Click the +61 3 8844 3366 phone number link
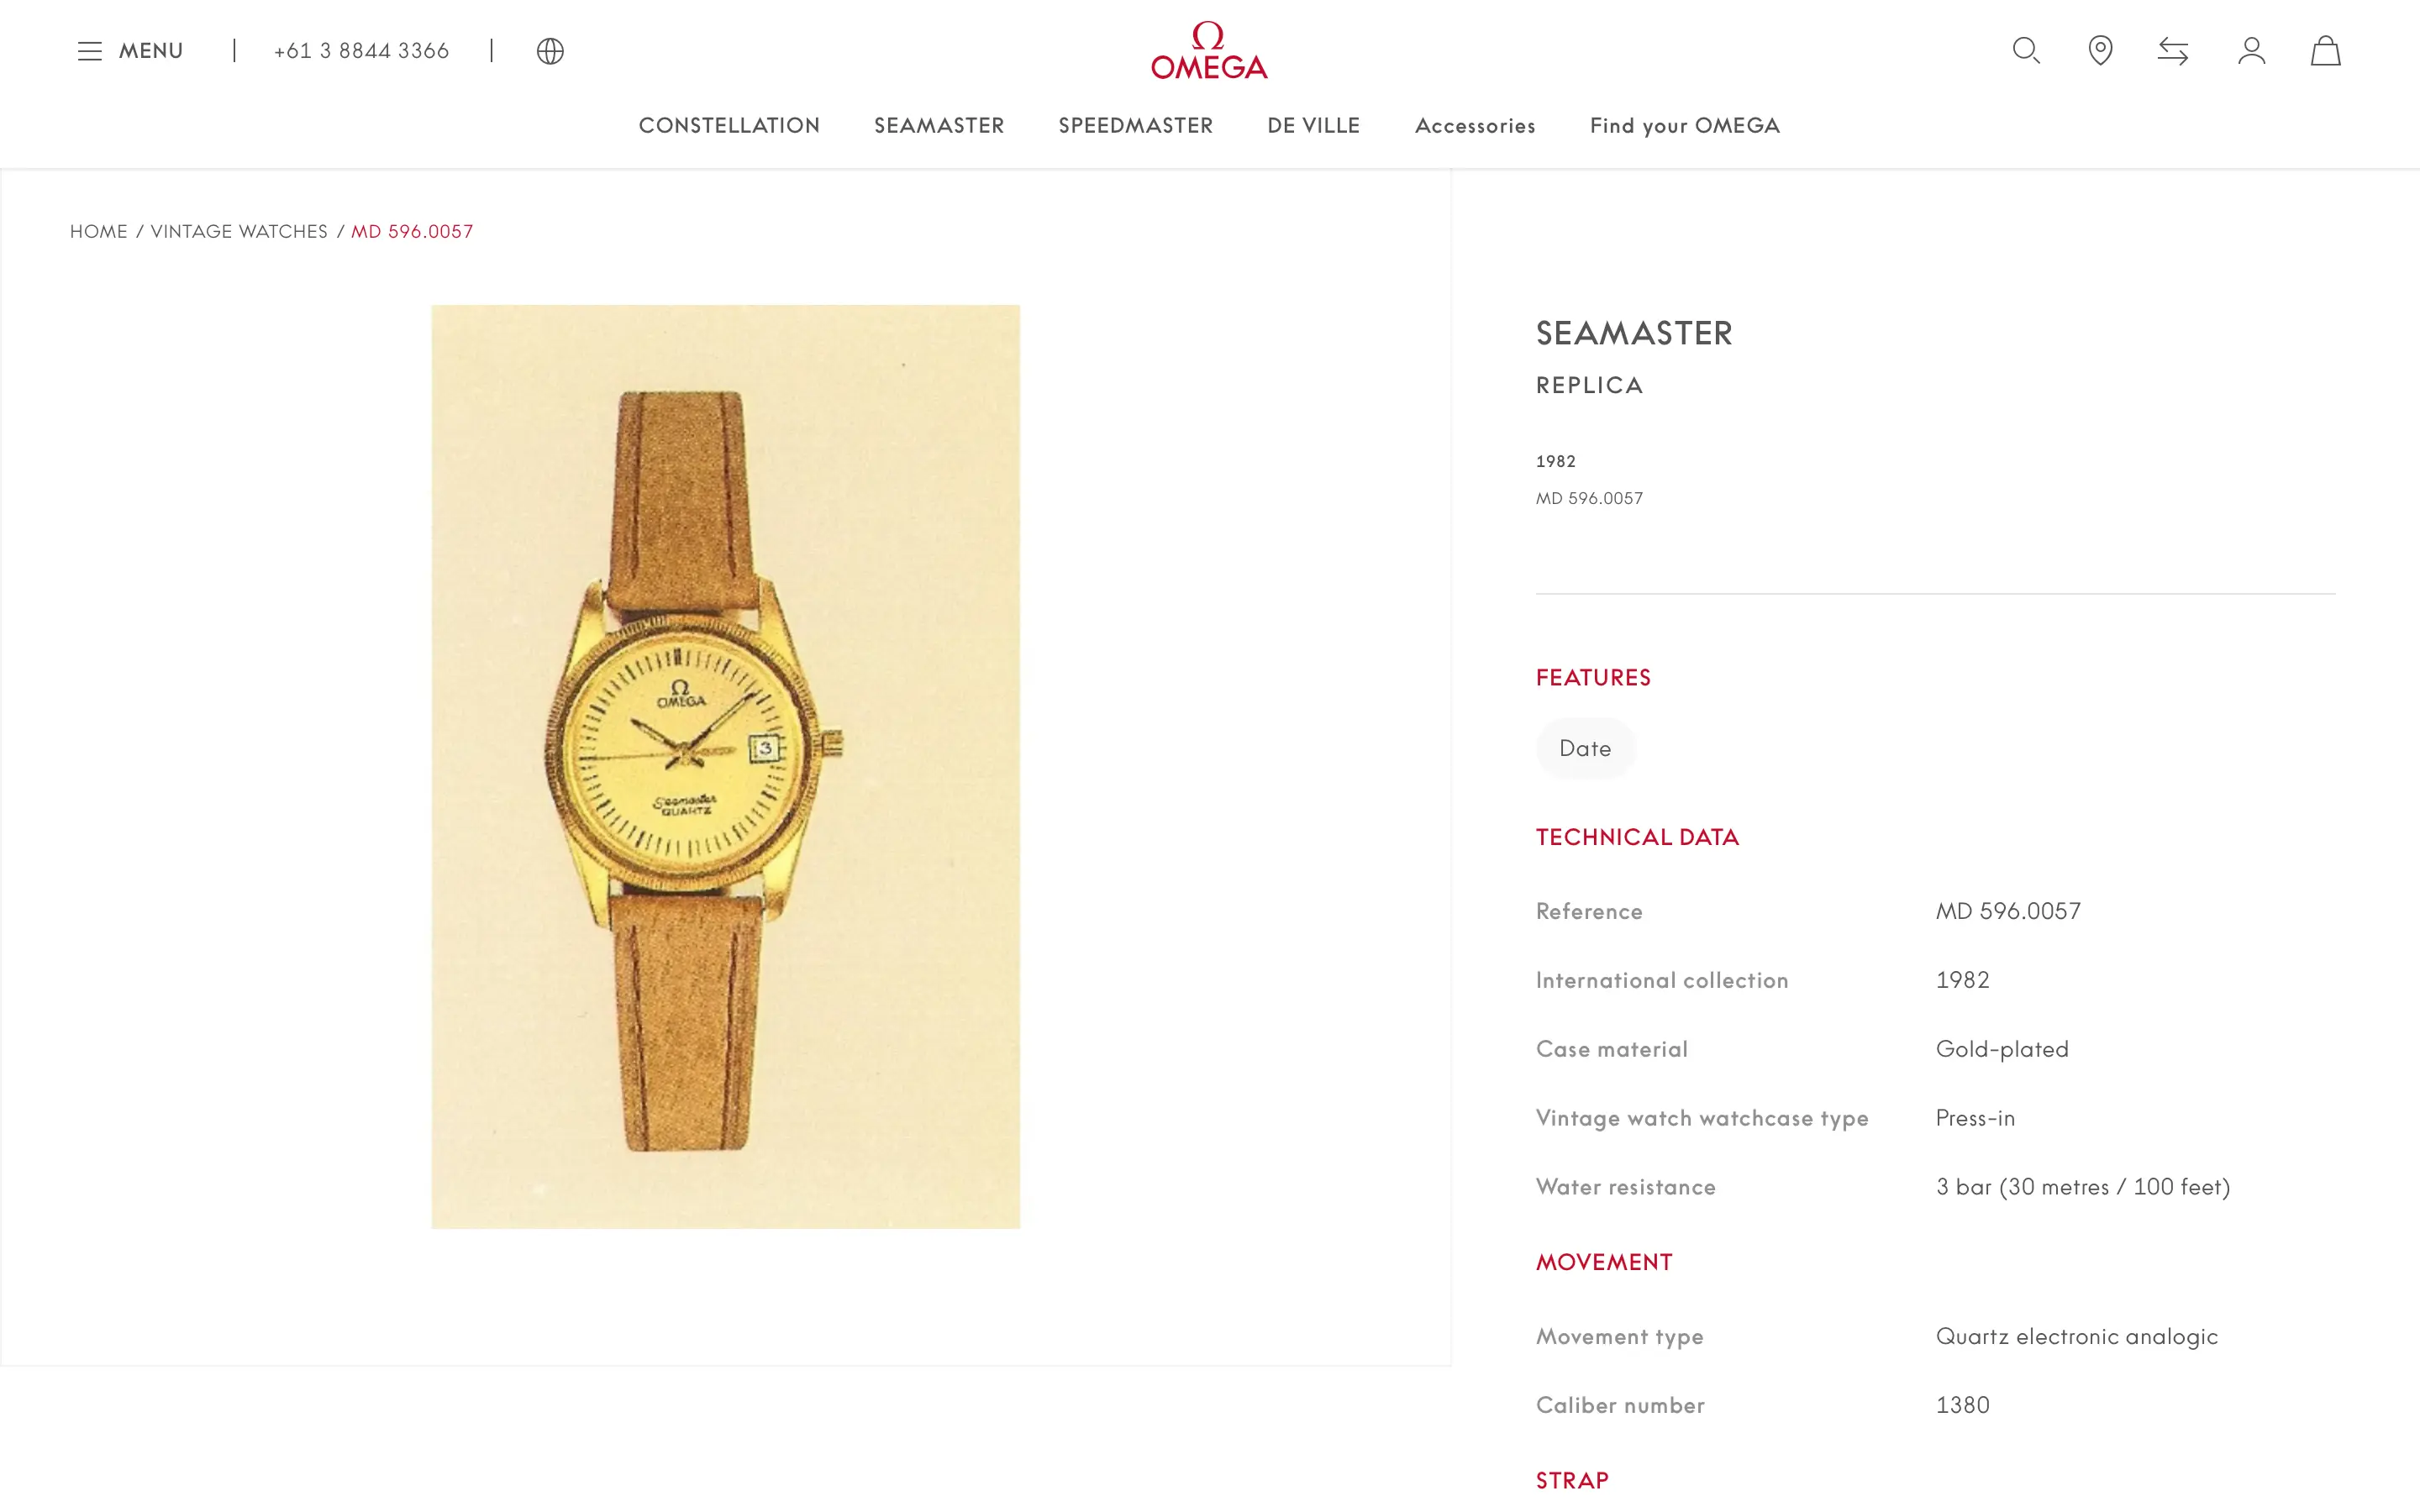The height and width of the screenshot is (1512, 2420). (x=361, y=51)
